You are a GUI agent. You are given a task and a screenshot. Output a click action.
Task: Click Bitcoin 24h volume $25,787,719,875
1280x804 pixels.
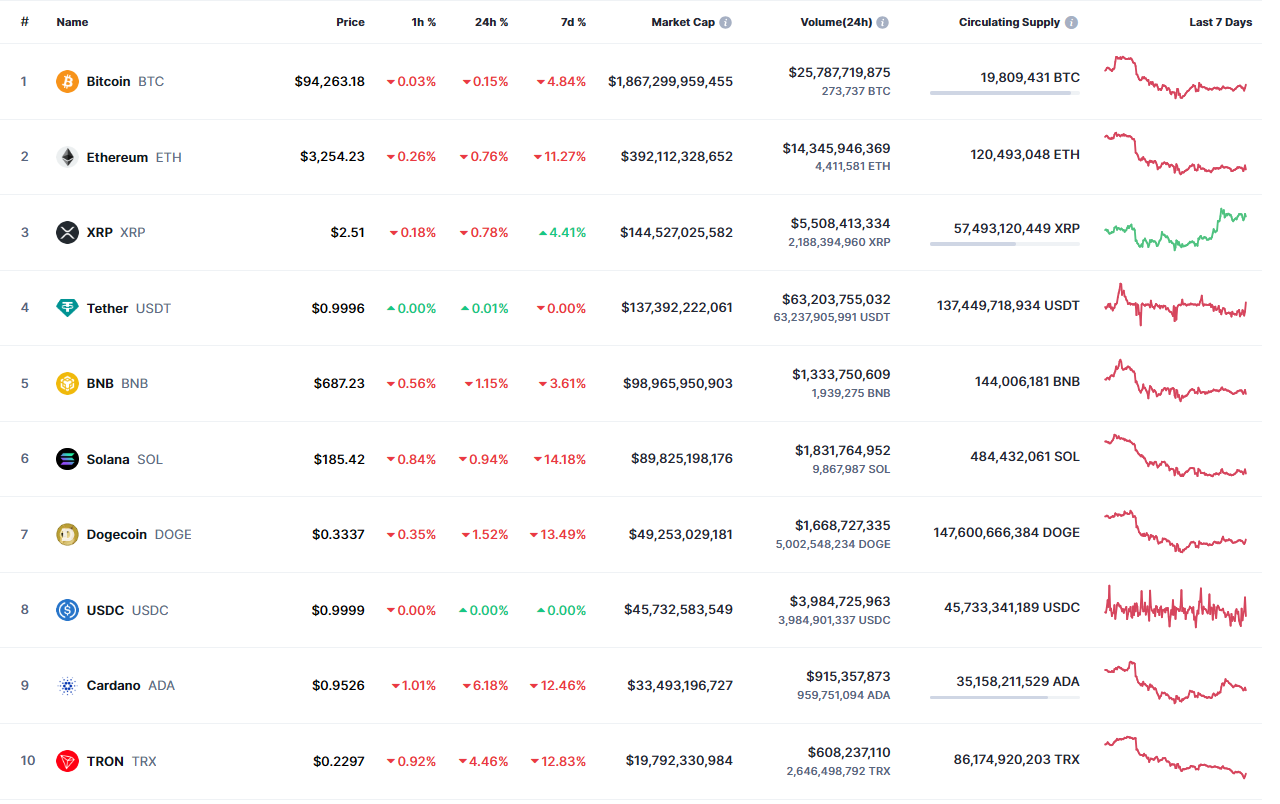pyautogui.click(x=839, y=72)
